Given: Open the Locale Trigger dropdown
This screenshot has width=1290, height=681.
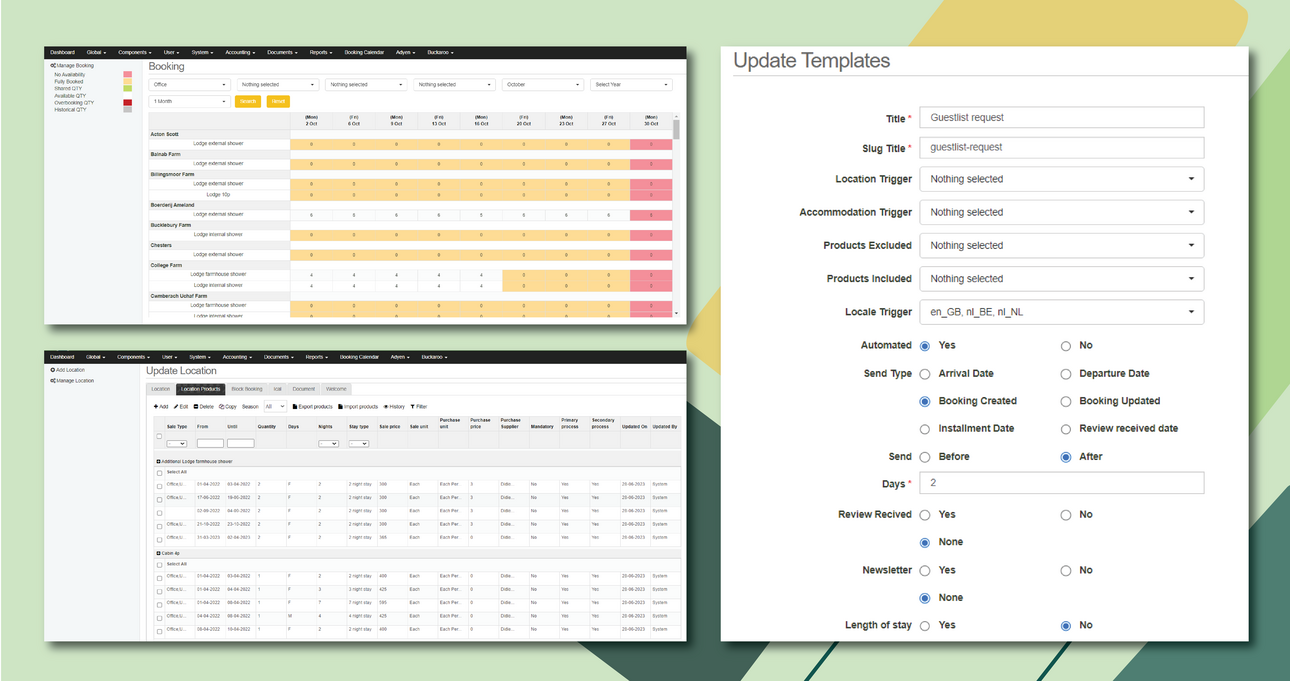Looking at the screenshot, I should [1061, 312].
